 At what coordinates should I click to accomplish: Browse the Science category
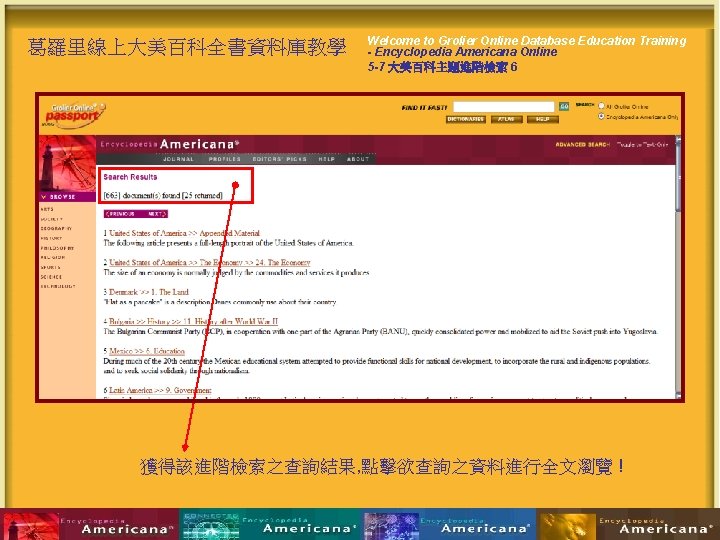pos(51,277)
